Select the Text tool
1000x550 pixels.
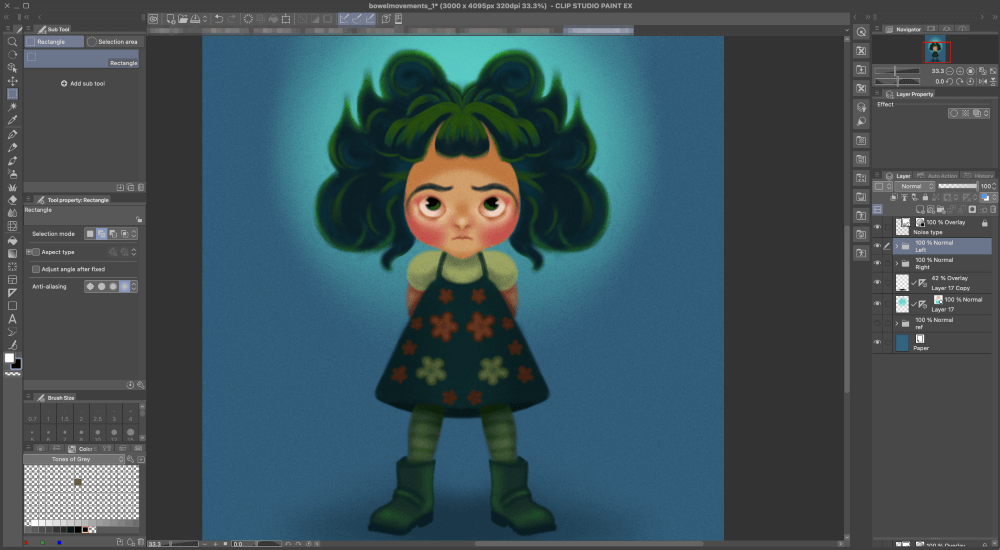pos(12,319)
